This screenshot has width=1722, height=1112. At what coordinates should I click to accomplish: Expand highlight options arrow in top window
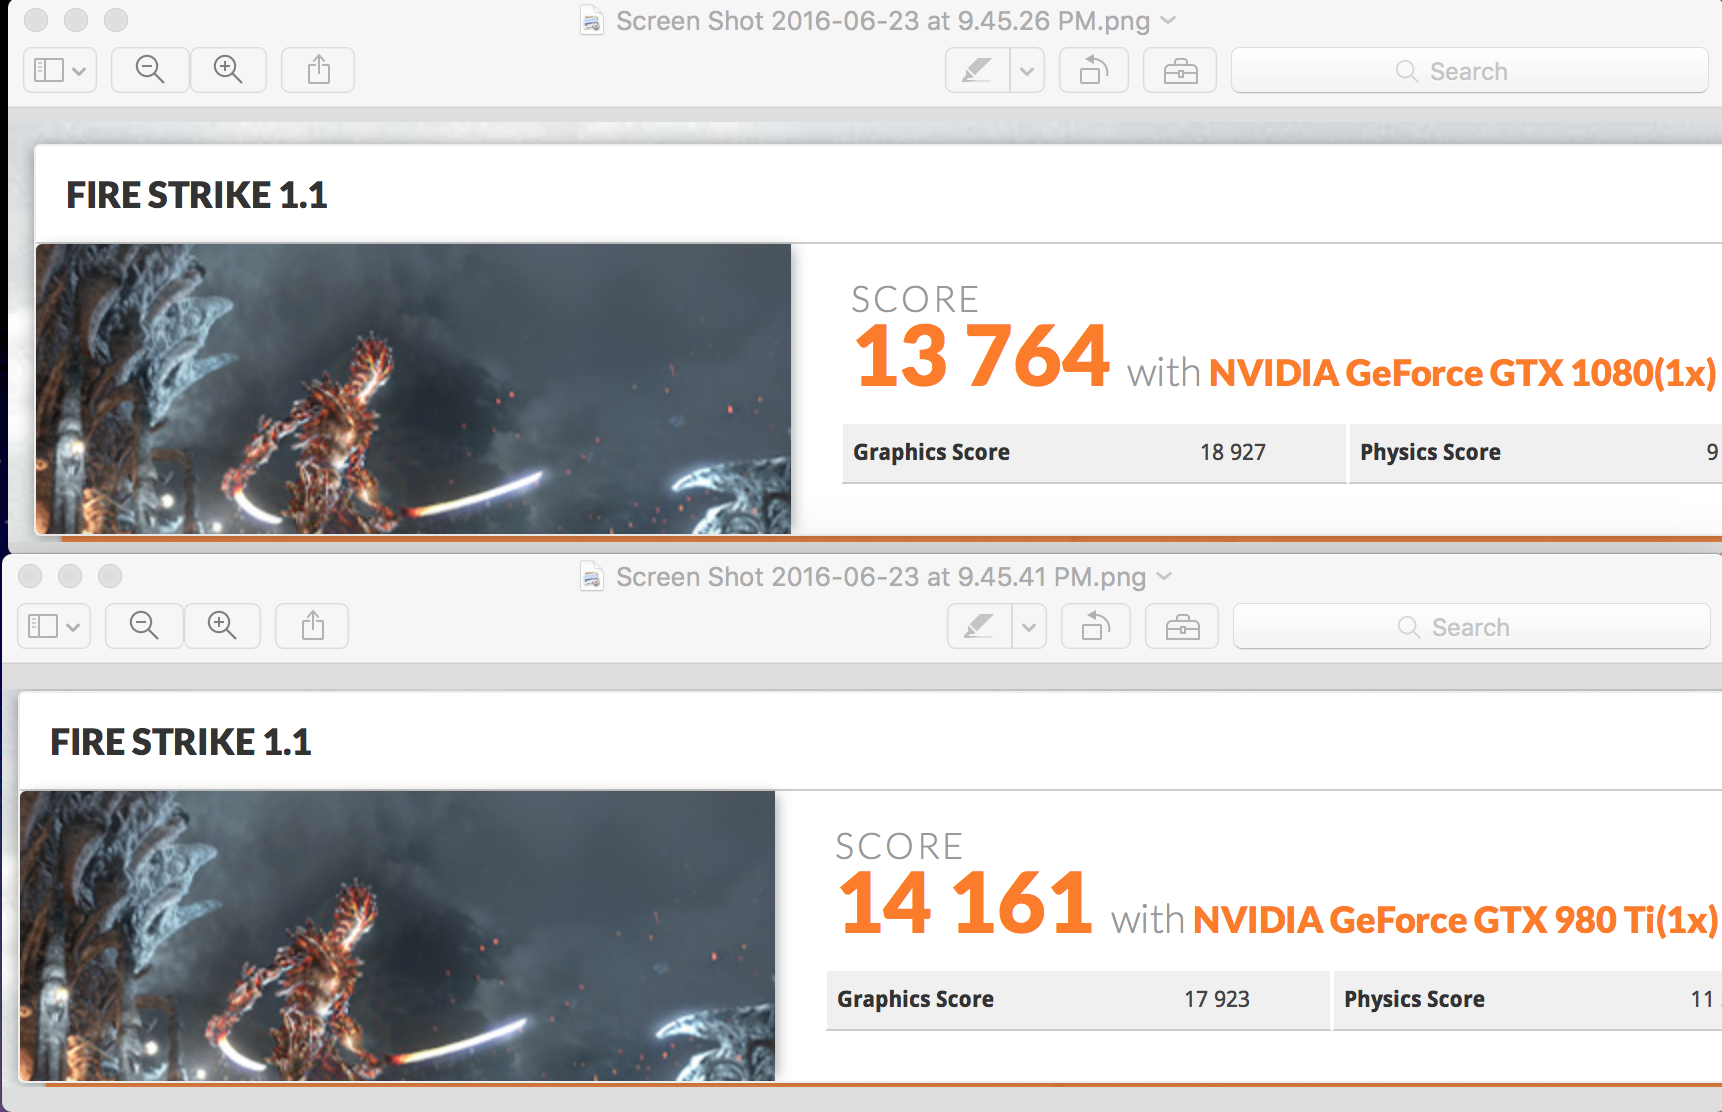point(1027,71)
